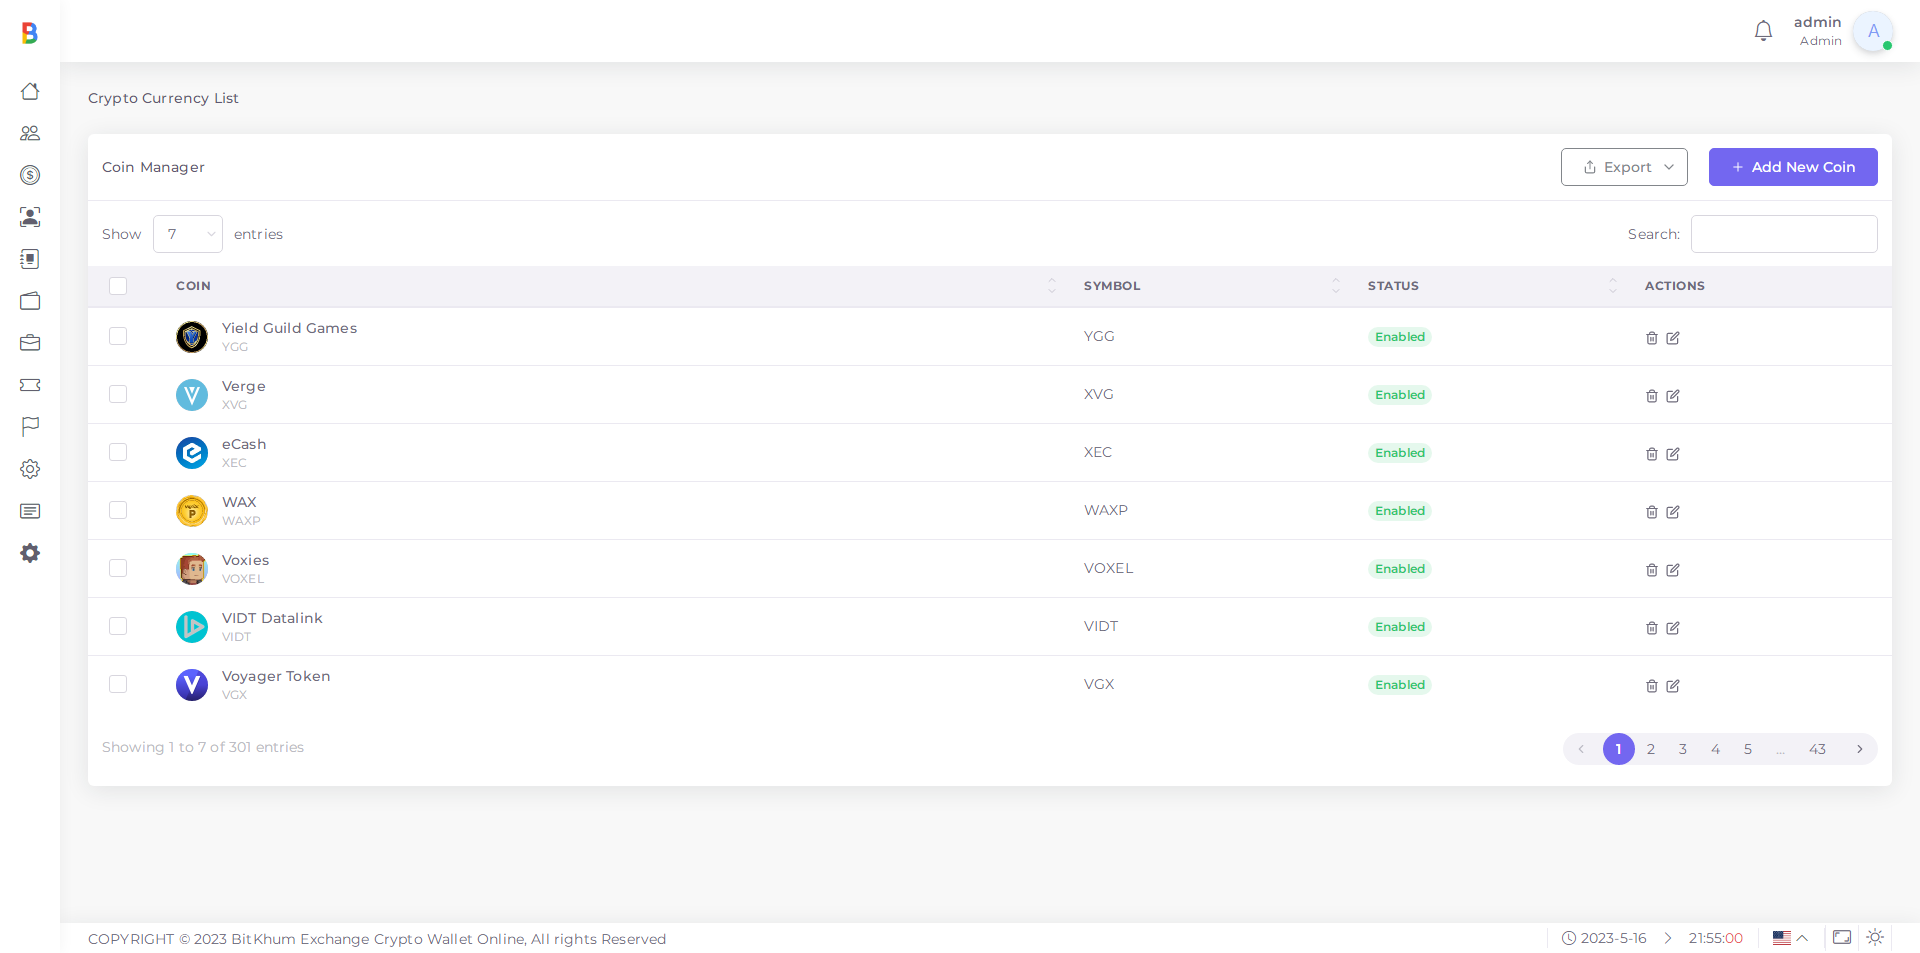Click the BitKhum logo in the sidebar

coord(30,33)
